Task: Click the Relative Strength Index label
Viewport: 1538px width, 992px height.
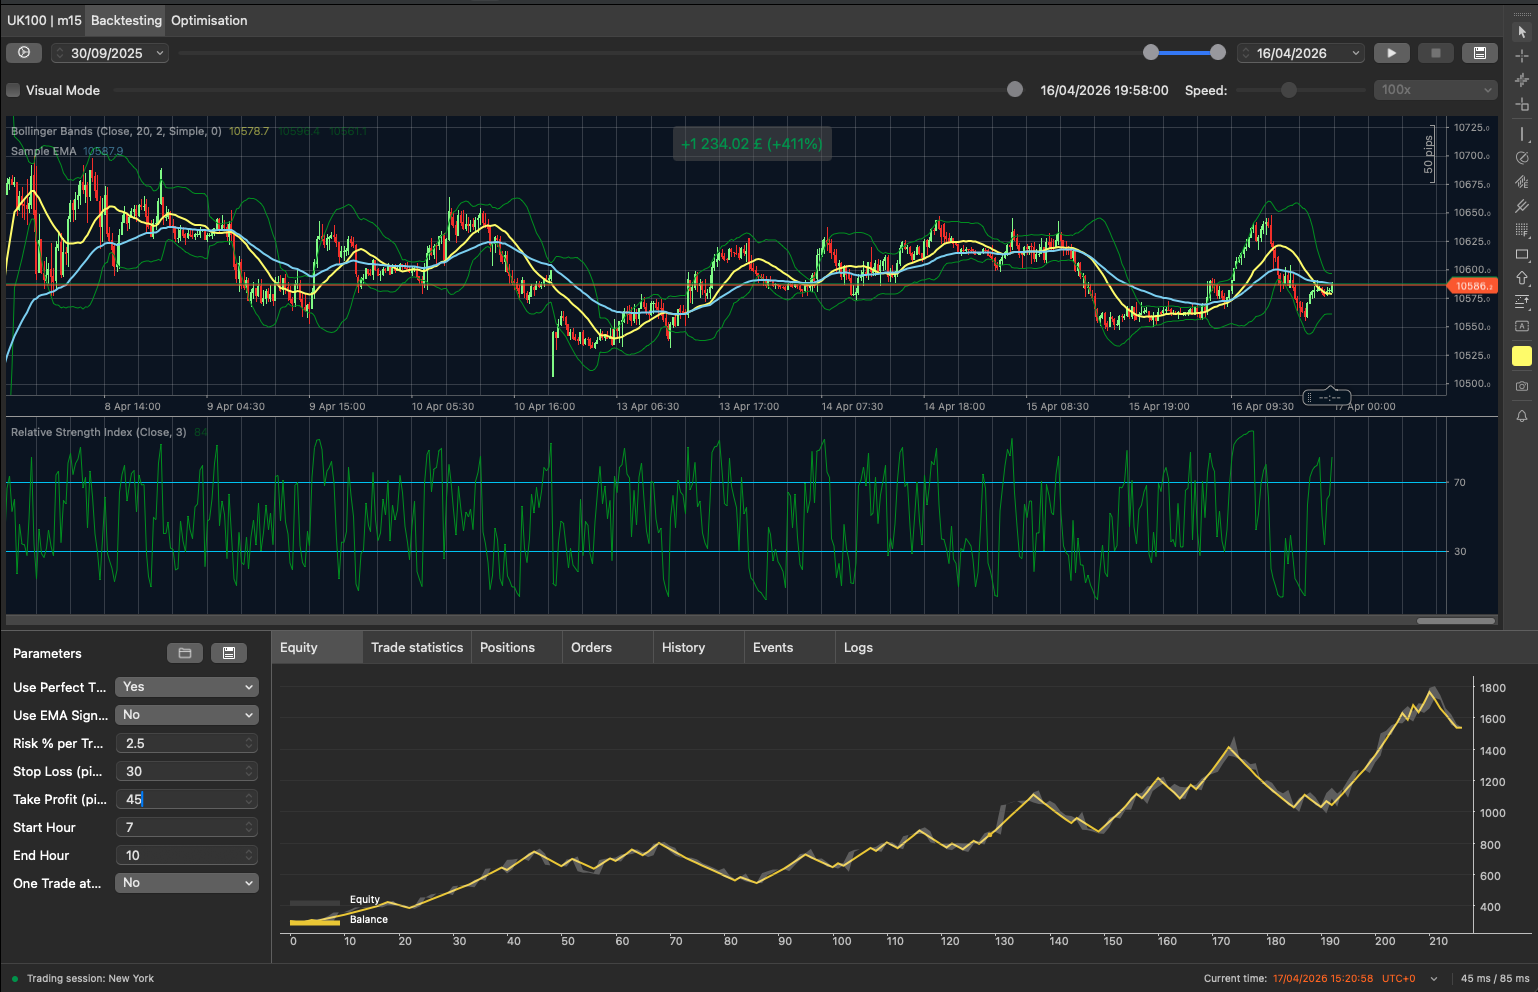Action: point(98,432)
